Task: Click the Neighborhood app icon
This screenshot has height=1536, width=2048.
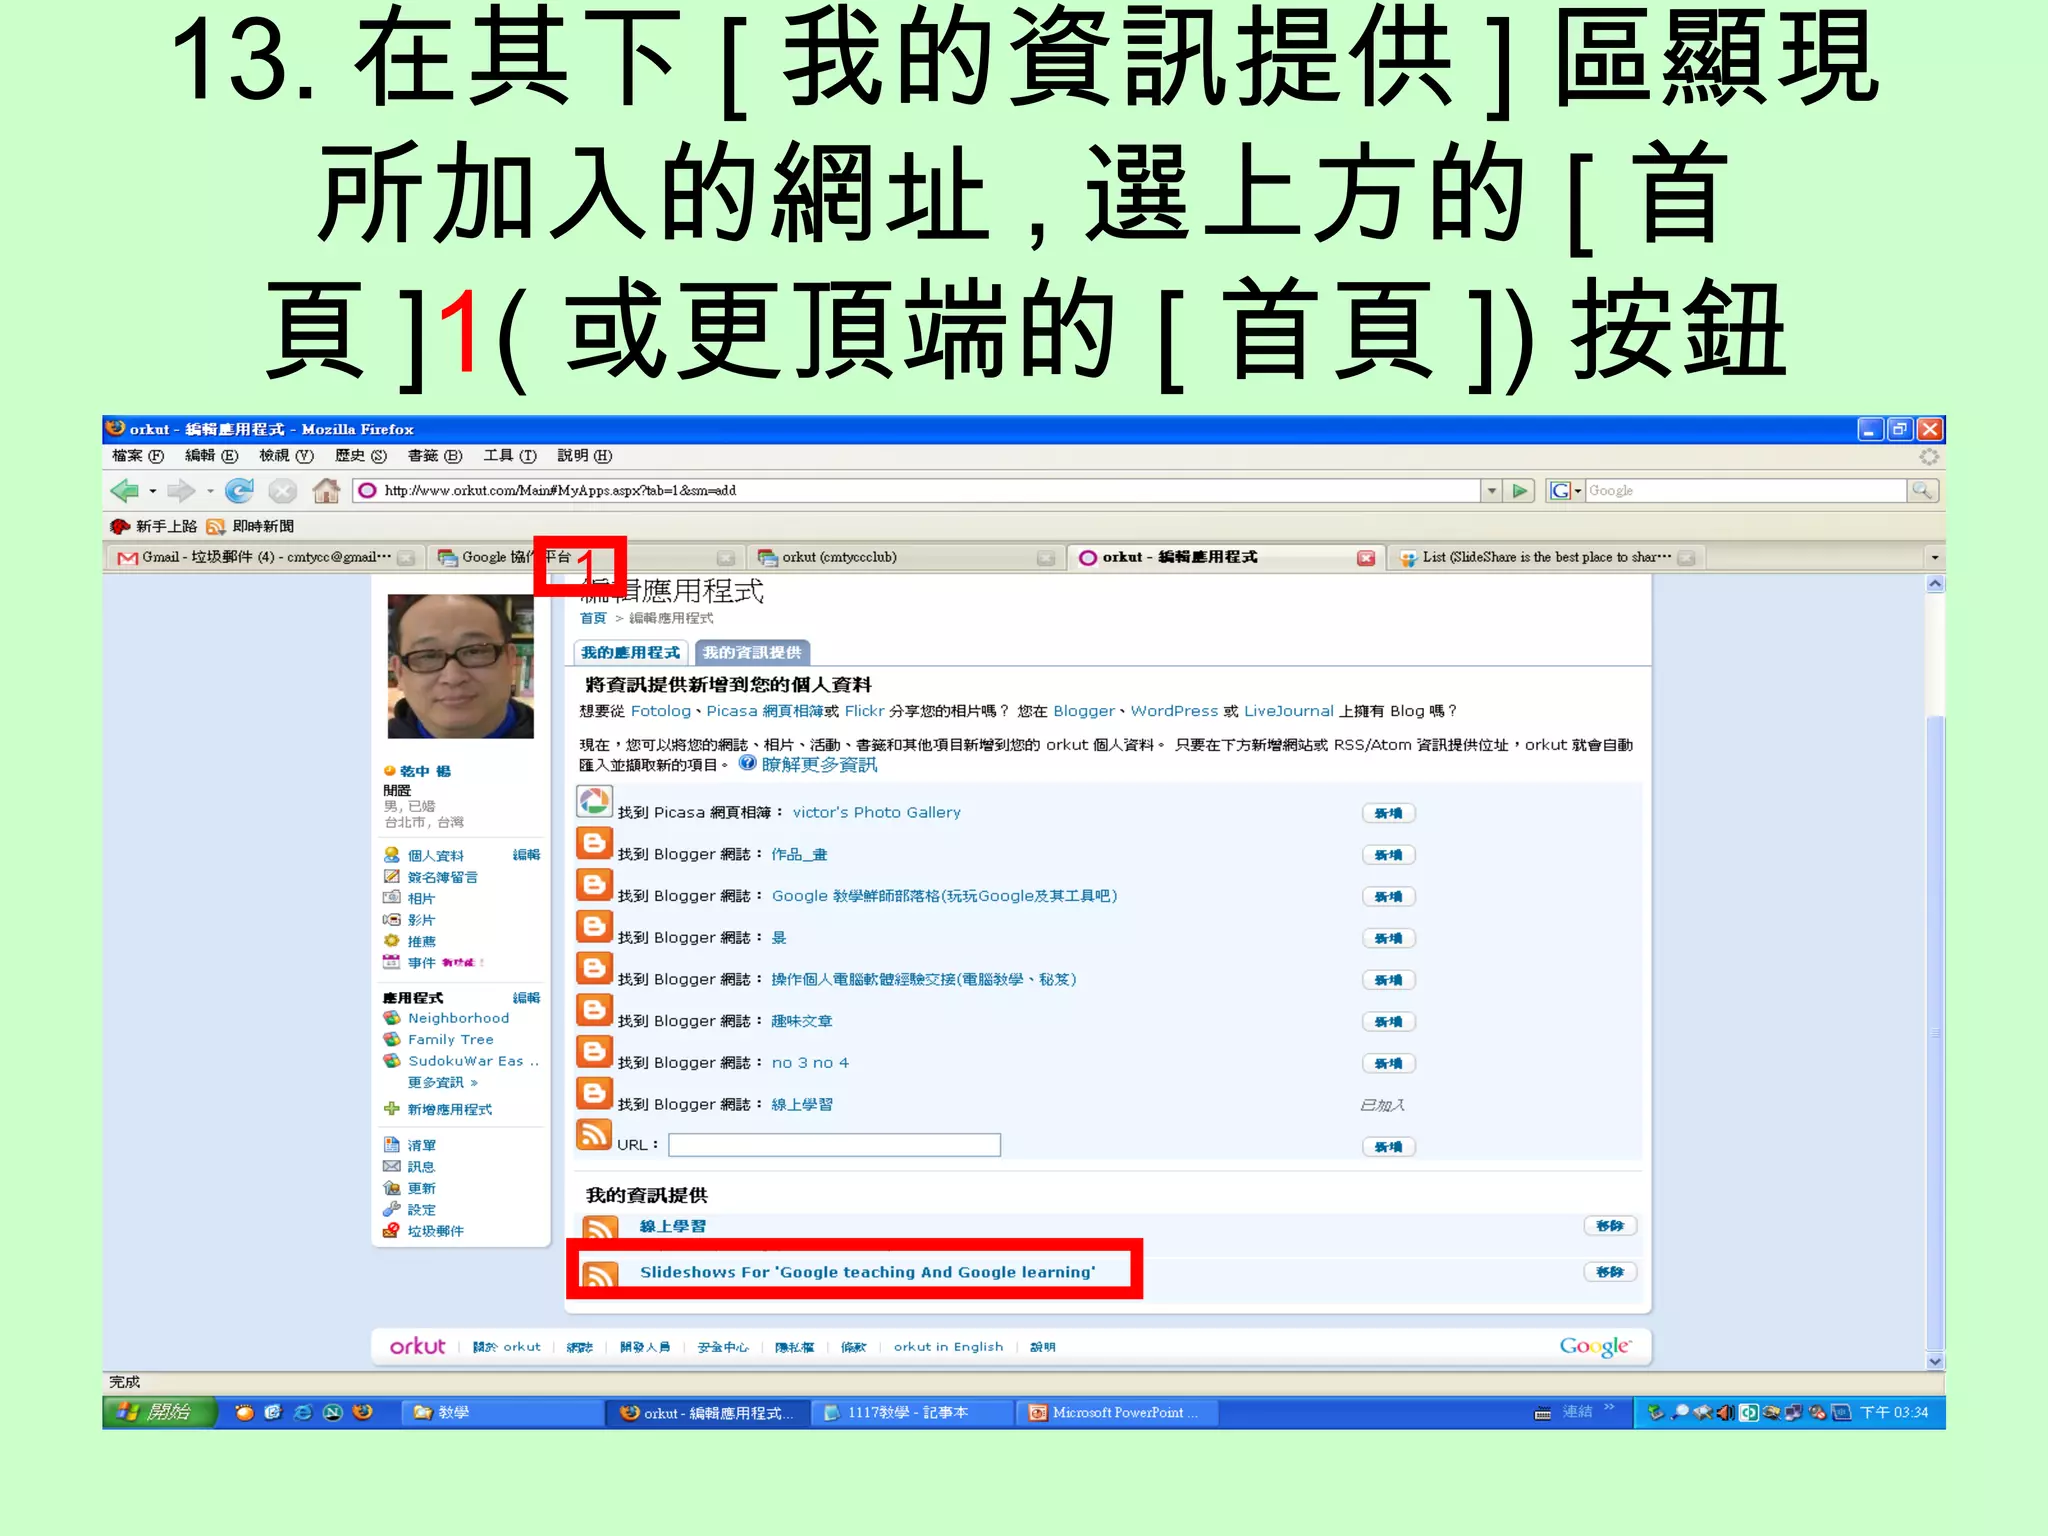Action: (x=392, y=1018)
